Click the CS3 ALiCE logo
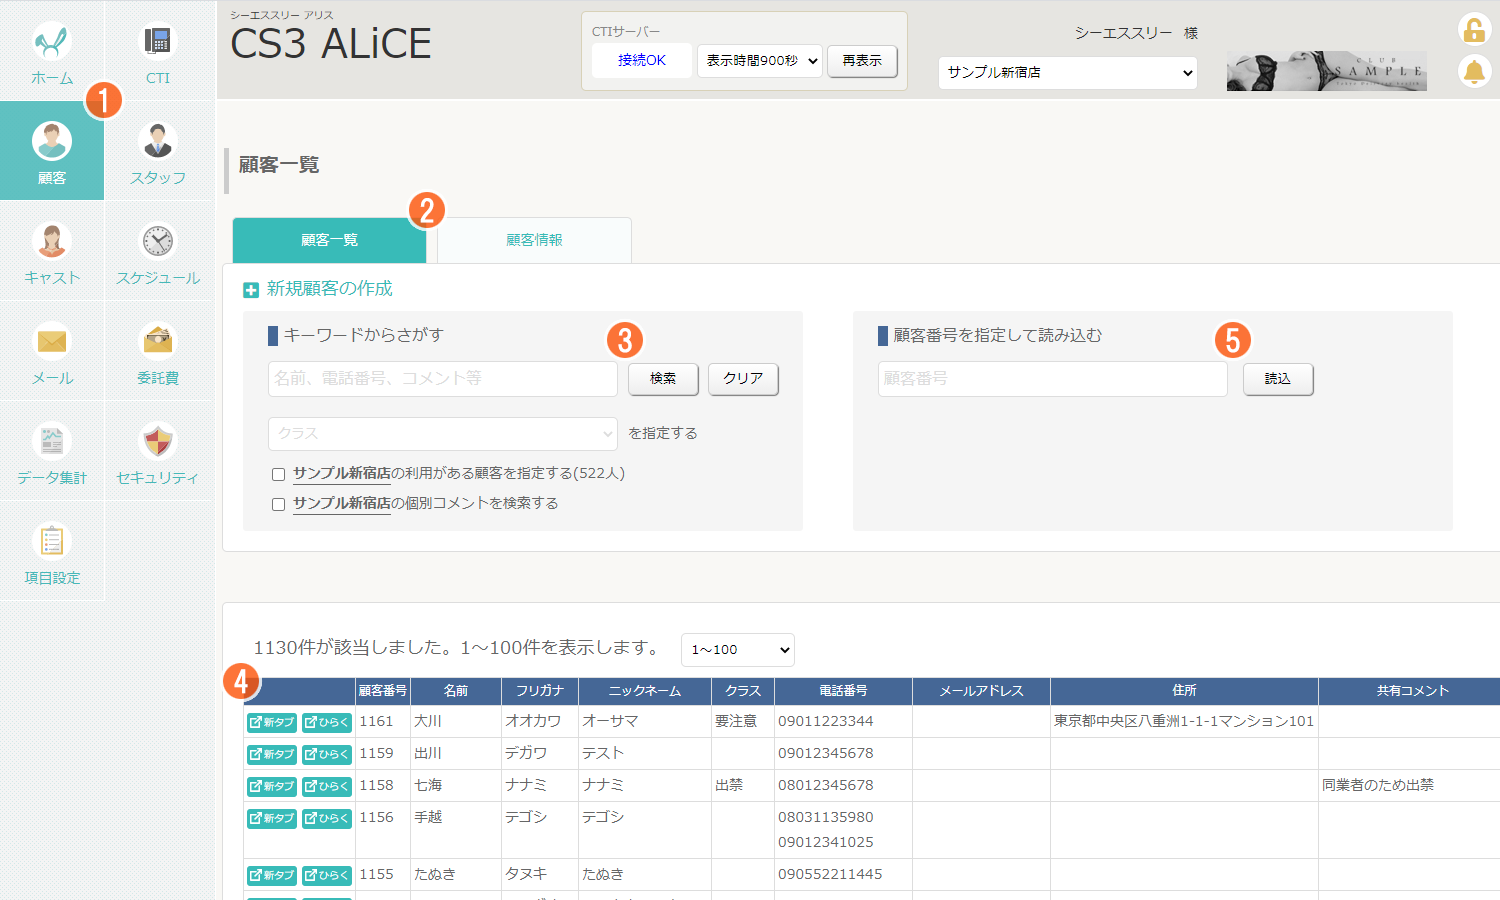Image resolution: width=1500 pixels, height=900 pixels. [x=331, y=44]
